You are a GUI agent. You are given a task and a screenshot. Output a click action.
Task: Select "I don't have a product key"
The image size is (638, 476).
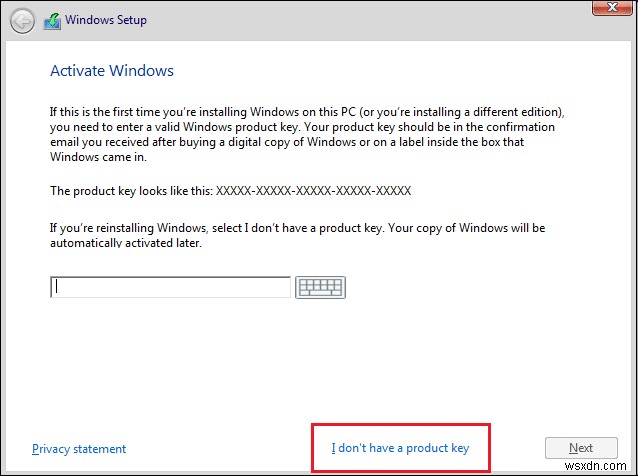[x=400, y=448]
